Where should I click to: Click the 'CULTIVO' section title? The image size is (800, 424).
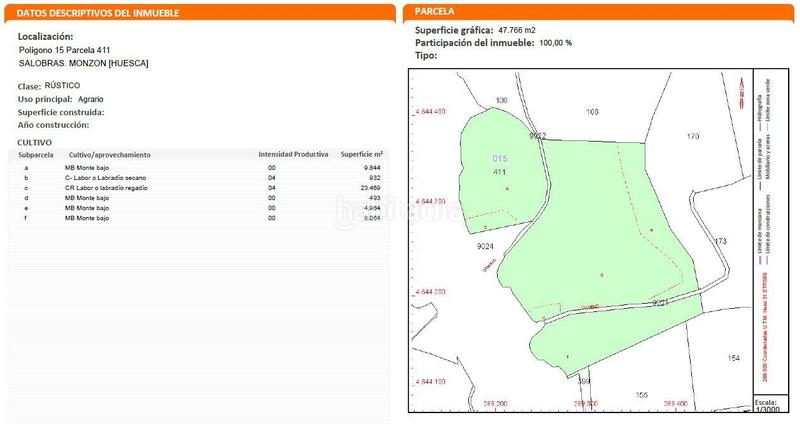tap(34, 142)
